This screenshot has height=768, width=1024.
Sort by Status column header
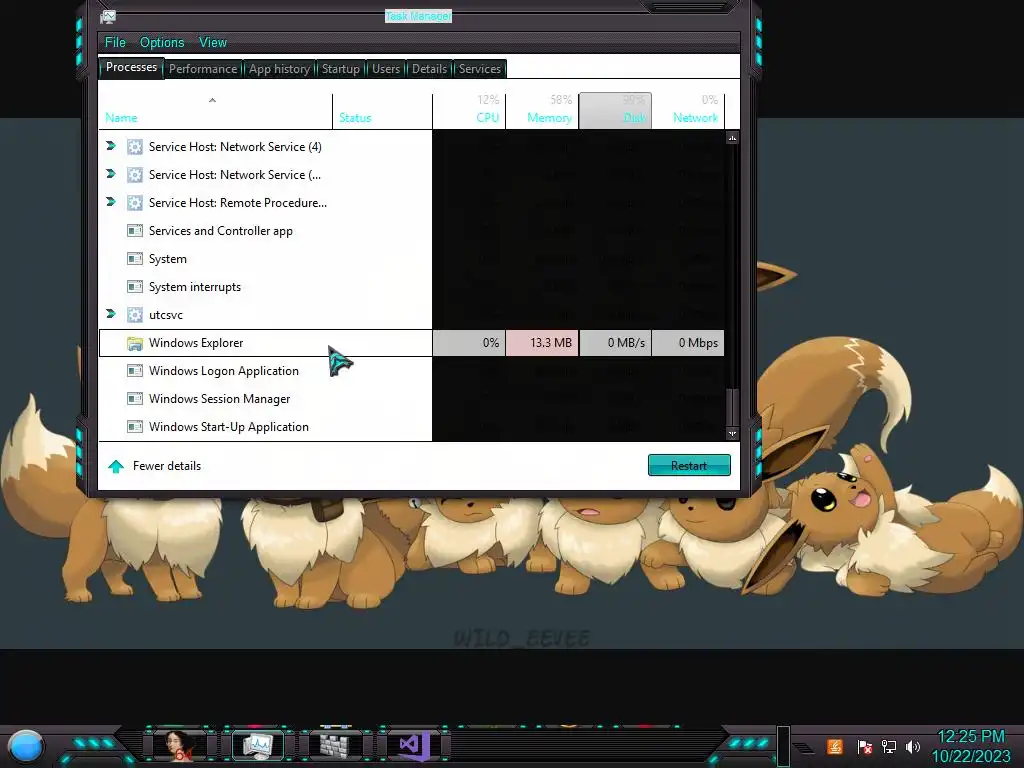(x=382, y=112)
